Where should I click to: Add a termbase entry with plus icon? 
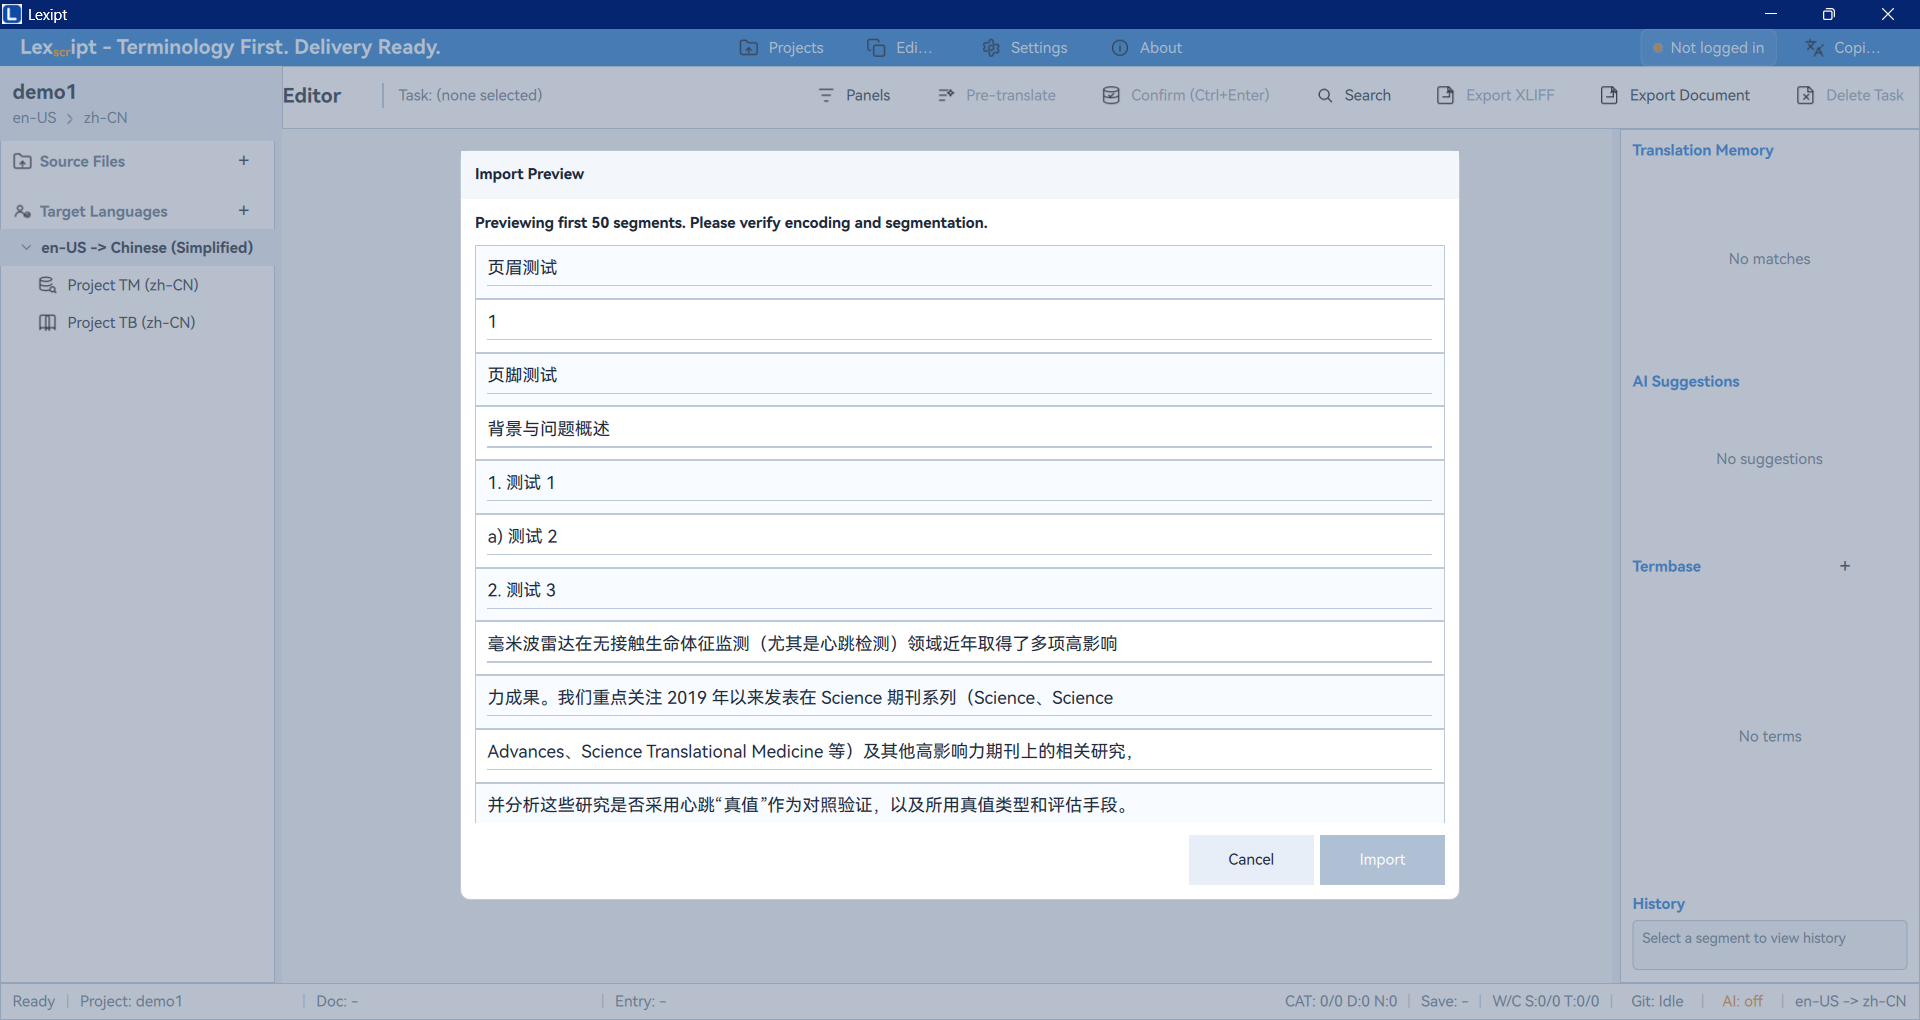1844,566
